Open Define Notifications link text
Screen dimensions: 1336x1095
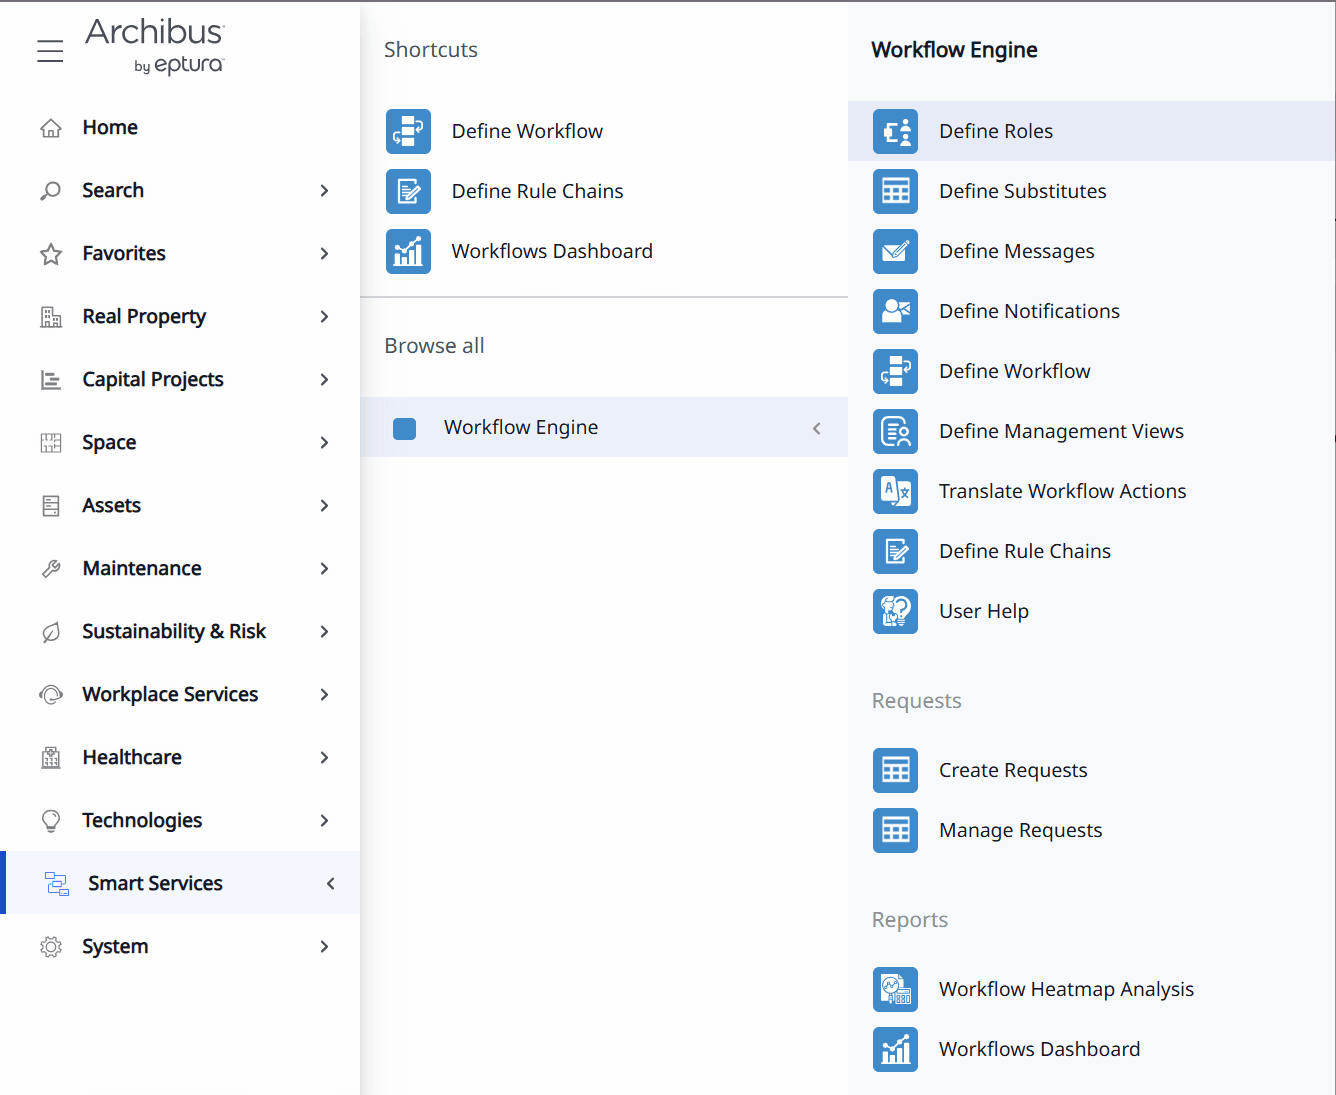click(x=1029, y=311)
